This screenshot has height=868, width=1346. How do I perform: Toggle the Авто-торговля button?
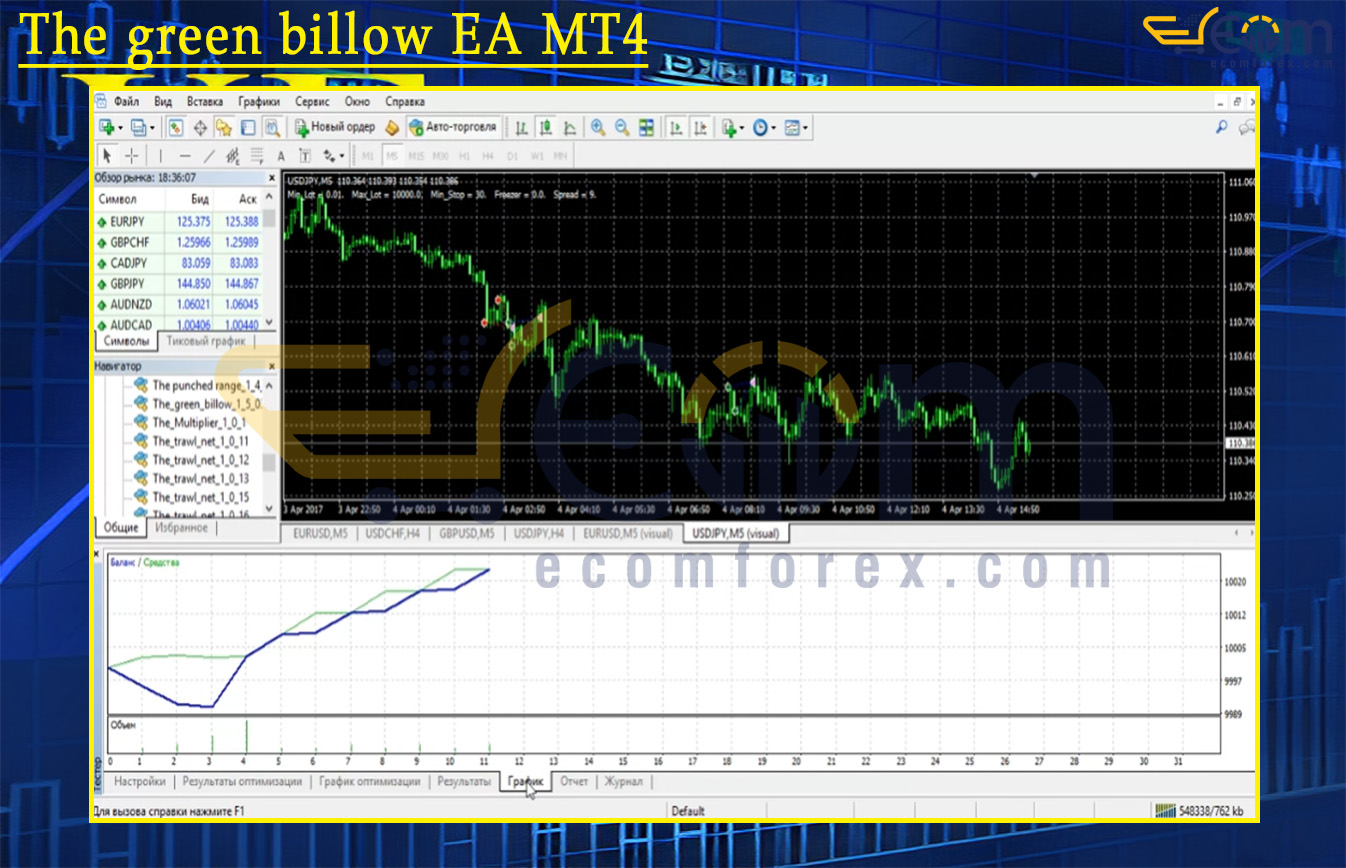[452, 128]
